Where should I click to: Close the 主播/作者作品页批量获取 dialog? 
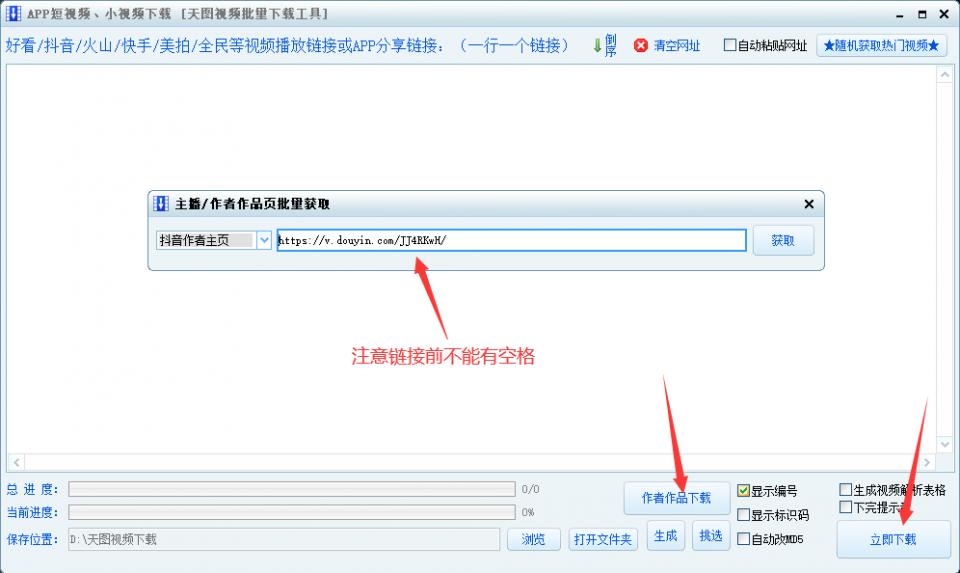tap(809, 204)
